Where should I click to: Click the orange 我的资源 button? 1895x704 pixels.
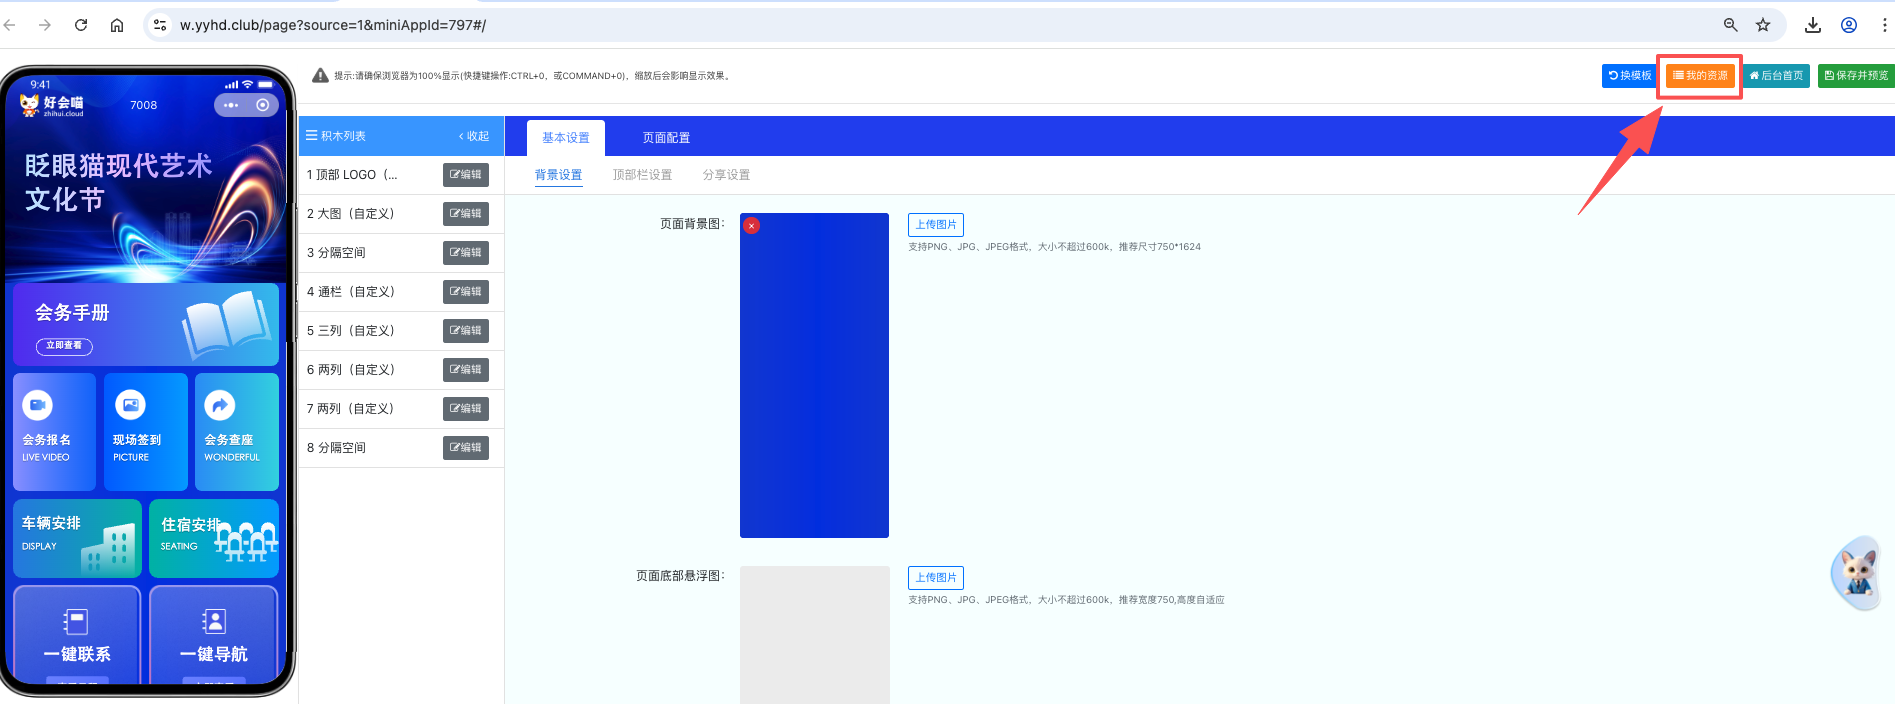(x=1700, y=76)
